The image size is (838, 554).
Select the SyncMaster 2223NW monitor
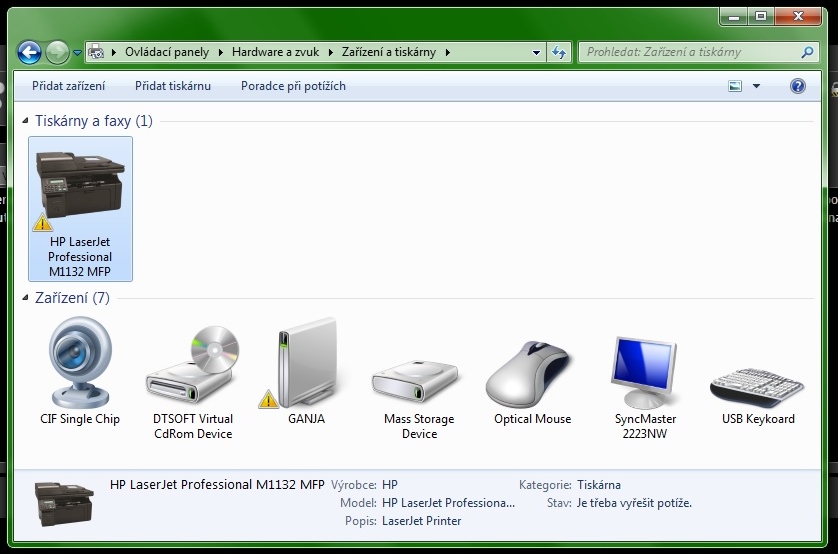(x=645, y=388)
